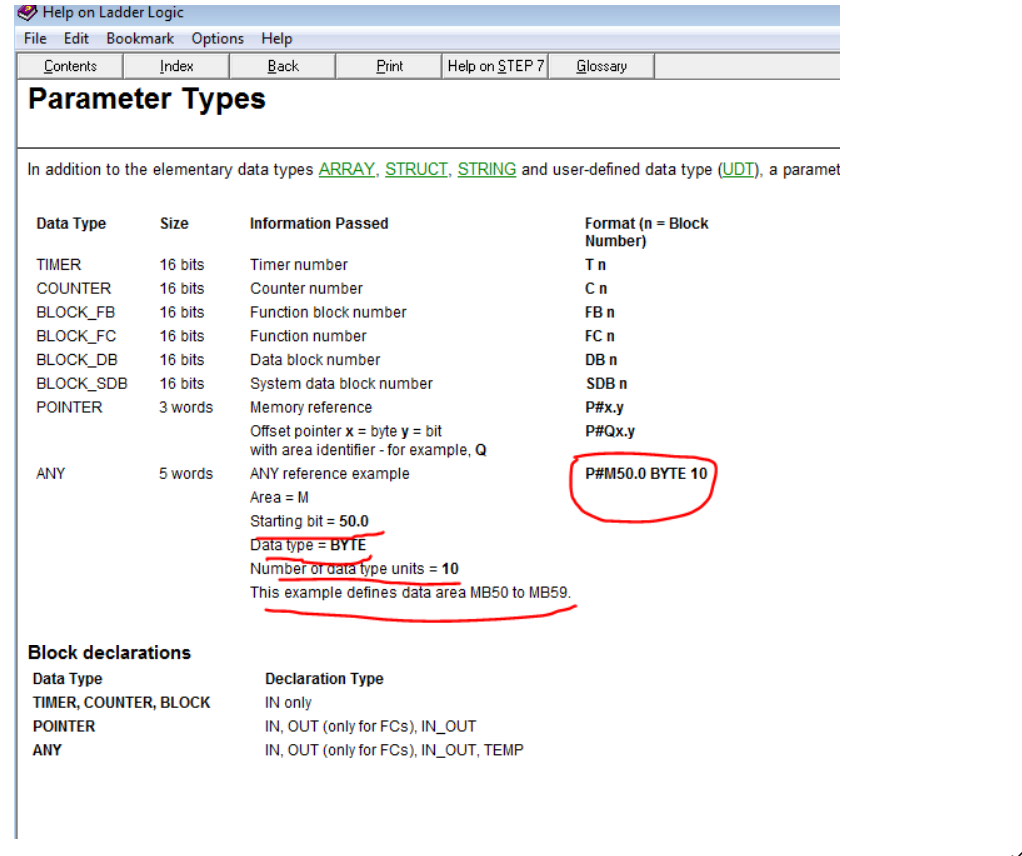Follow the UDT link
The width and height of the screenshot is (1022, 856).
(x=738, y=170)
